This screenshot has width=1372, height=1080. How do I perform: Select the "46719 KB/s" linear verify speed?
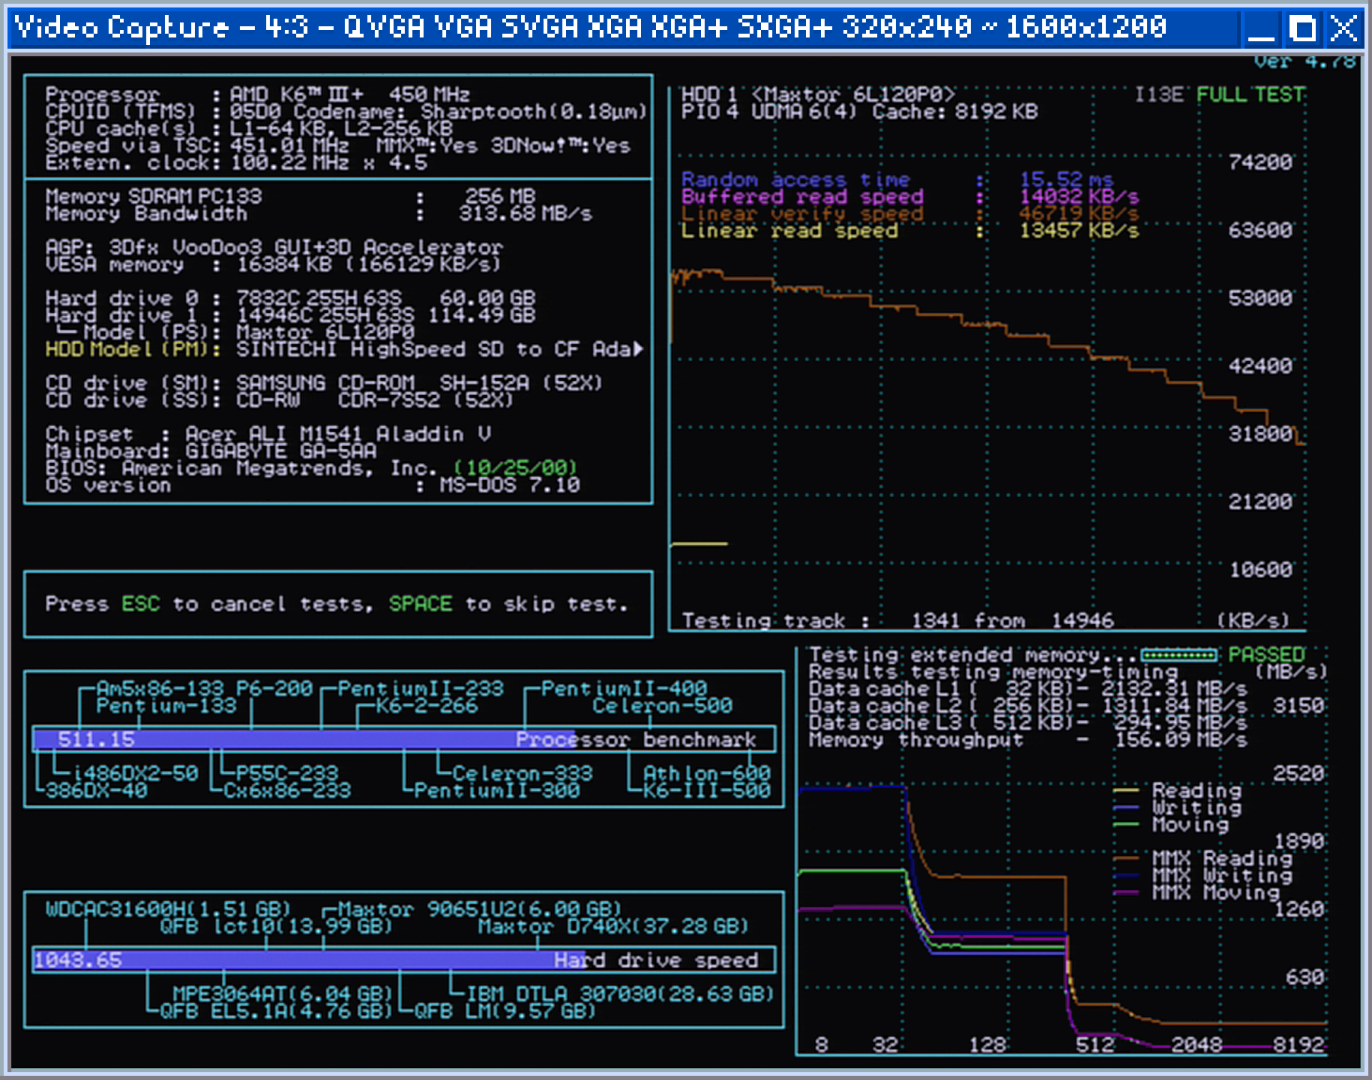coord(1079,213)
